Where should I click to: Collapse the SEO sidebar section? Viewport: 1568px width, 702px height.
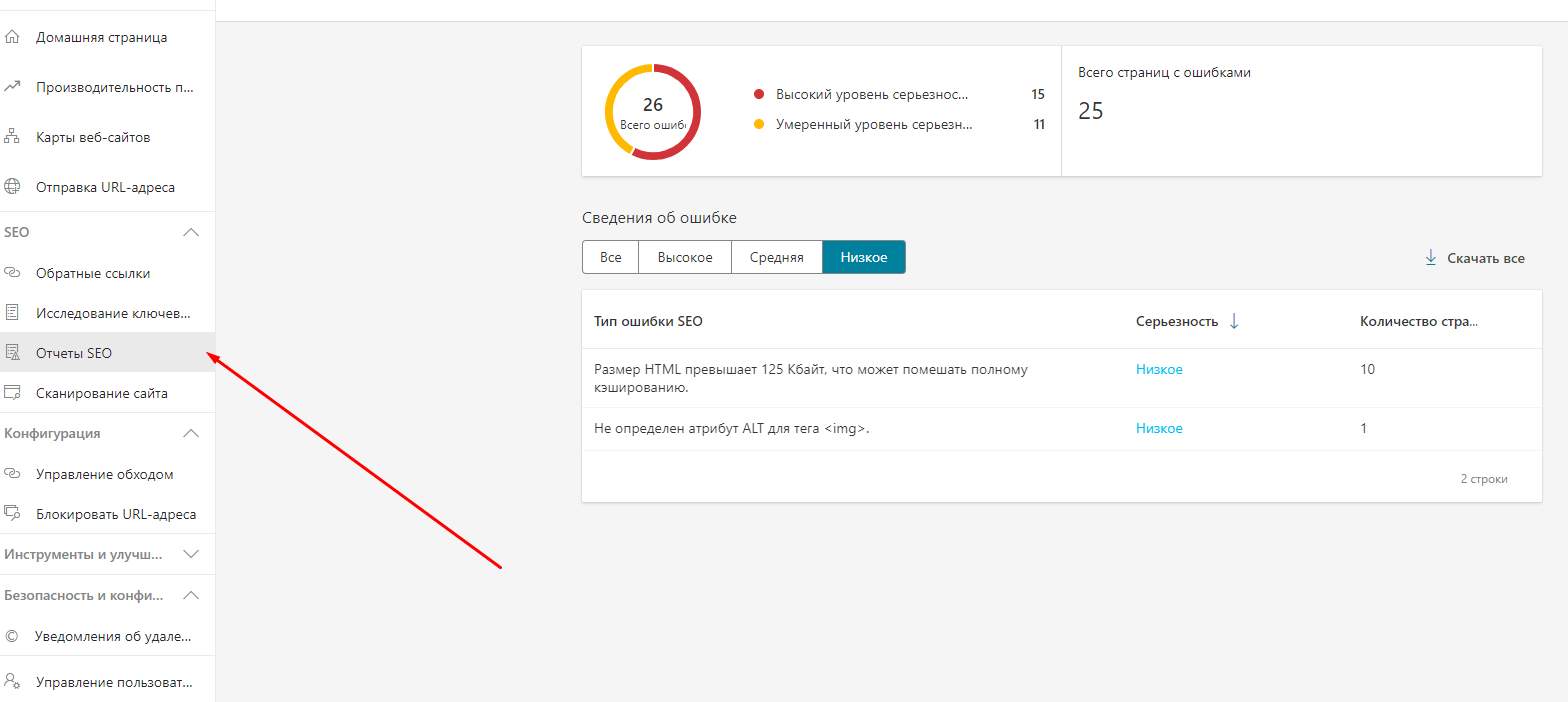click(x=191, y=232)
